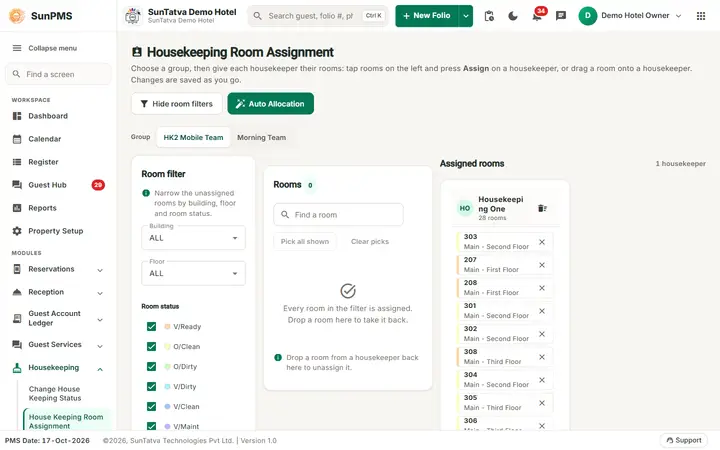The image size is (720, 450).
Task: Remove room 302 from assigned rooms
Action: point(542,334)
